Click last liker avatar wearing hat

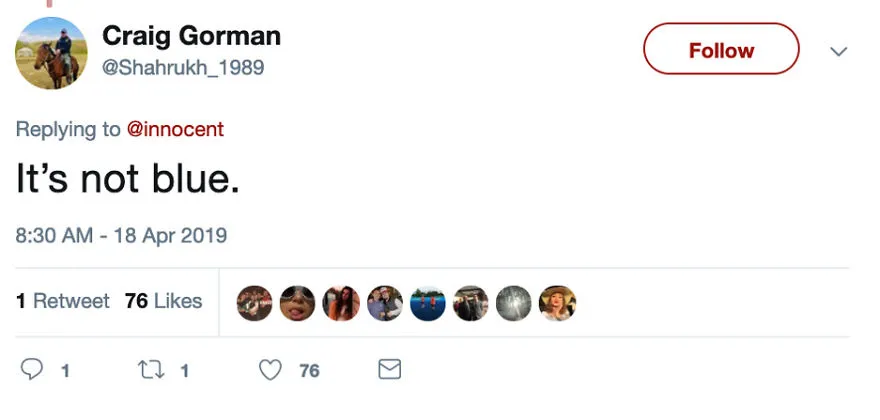pos(557,303)
